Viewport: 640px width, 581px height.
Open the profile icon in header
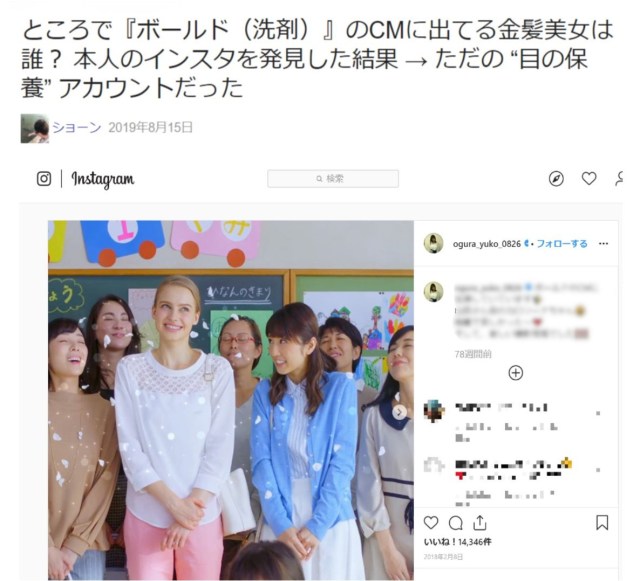coord(619,178)
